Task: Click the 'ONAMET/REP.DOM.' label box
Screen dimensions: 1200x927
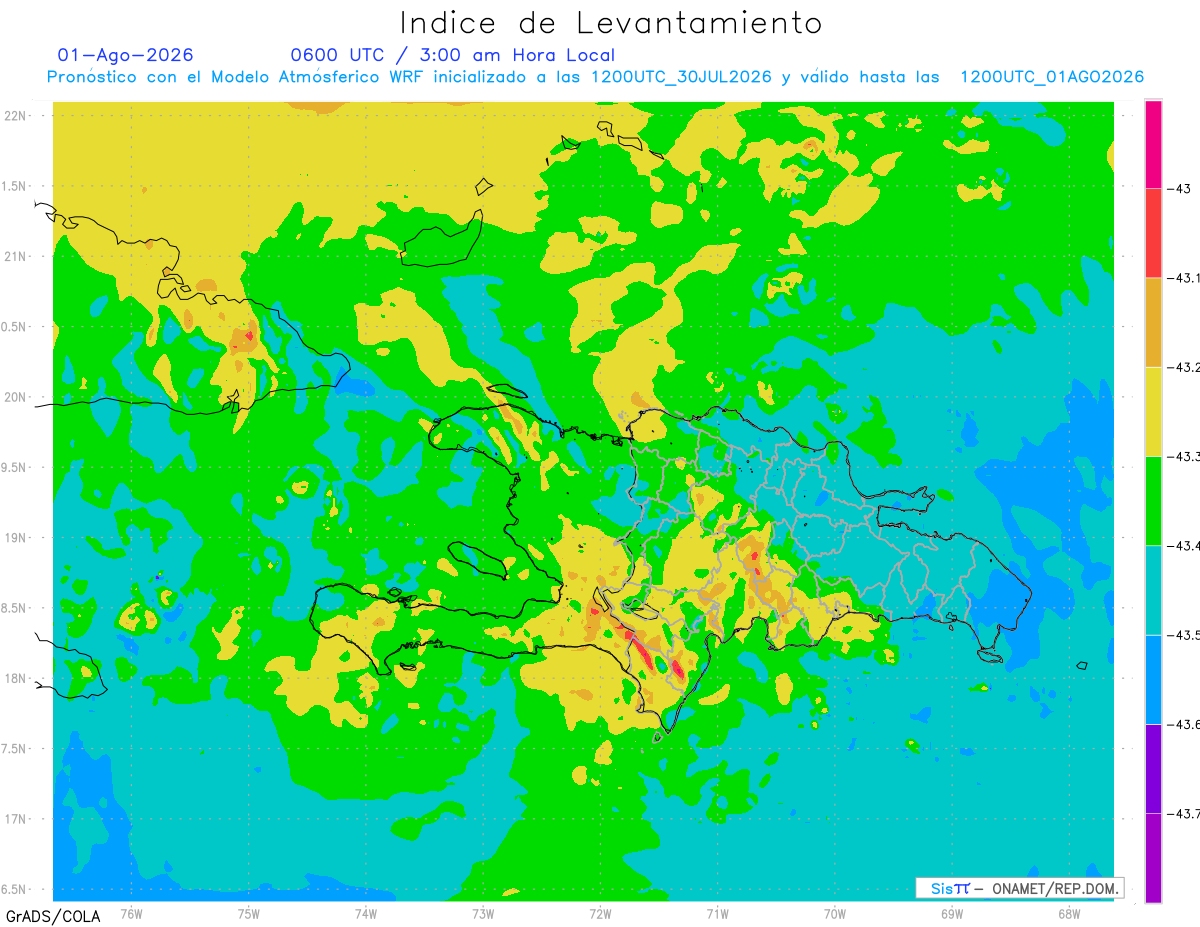Action: point(1019,888)
